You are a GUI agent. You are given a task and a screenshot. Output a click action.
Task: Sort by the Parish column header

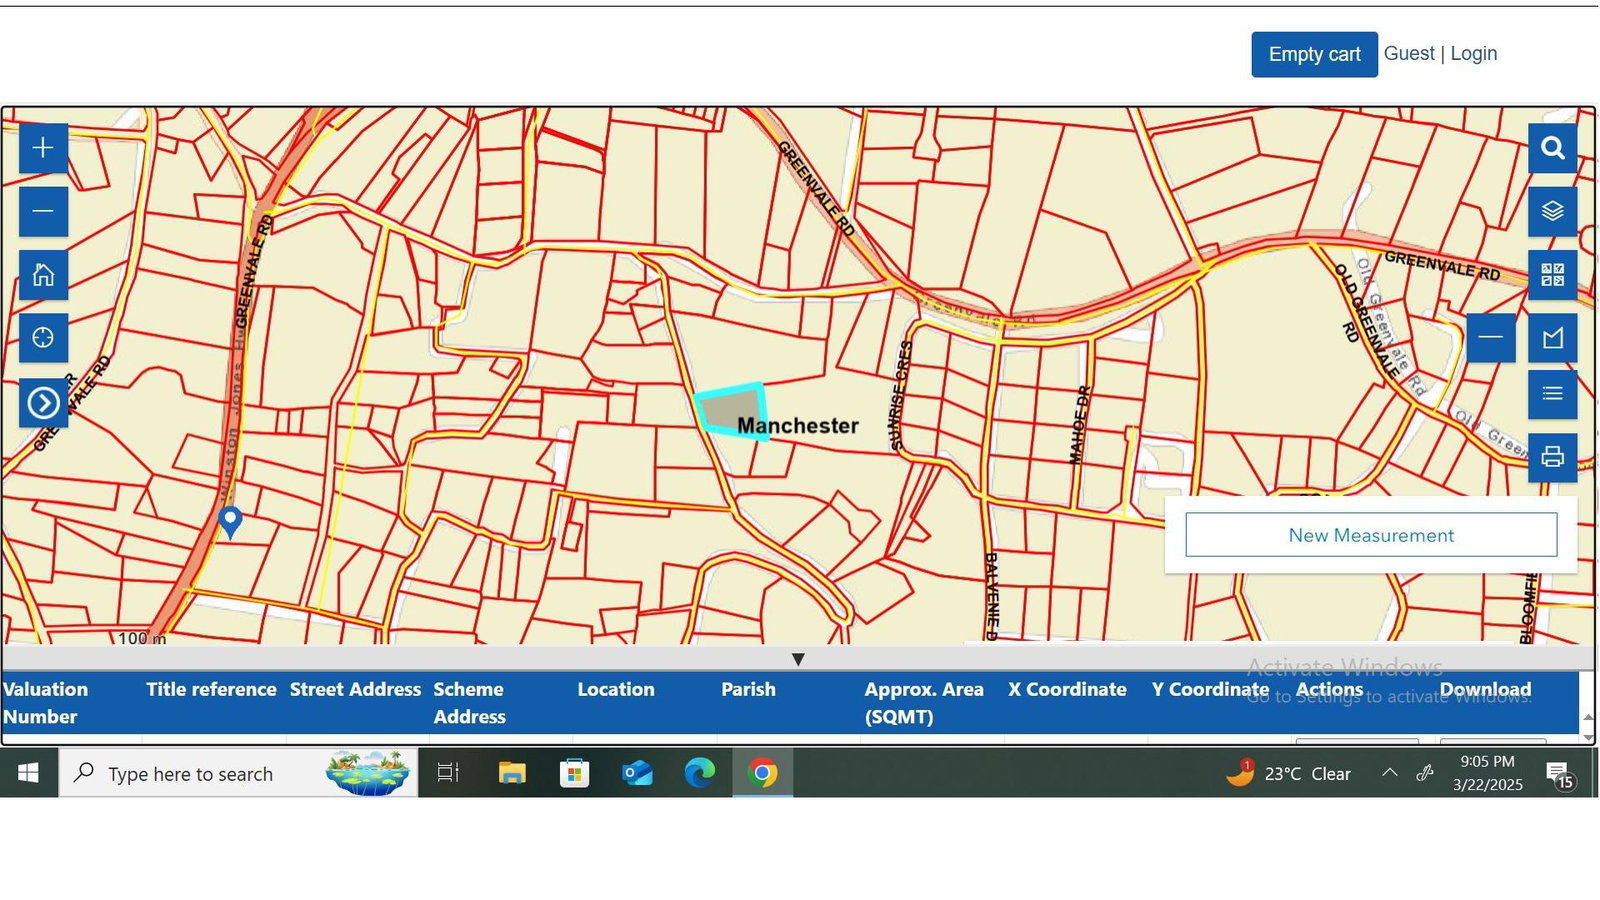748,689
